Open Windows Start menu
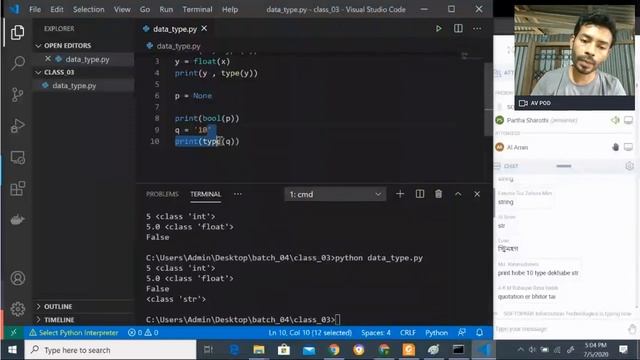640x360 pixels. [12, 350]
